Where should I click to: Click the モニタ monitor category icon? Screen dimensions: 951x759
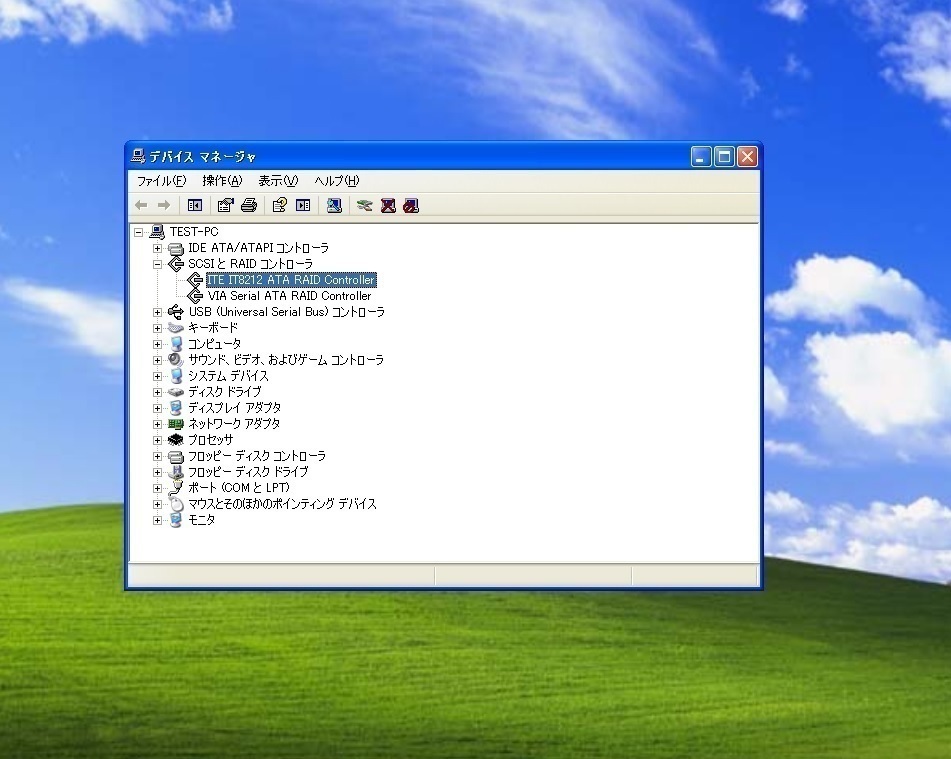tap(176, 520)
